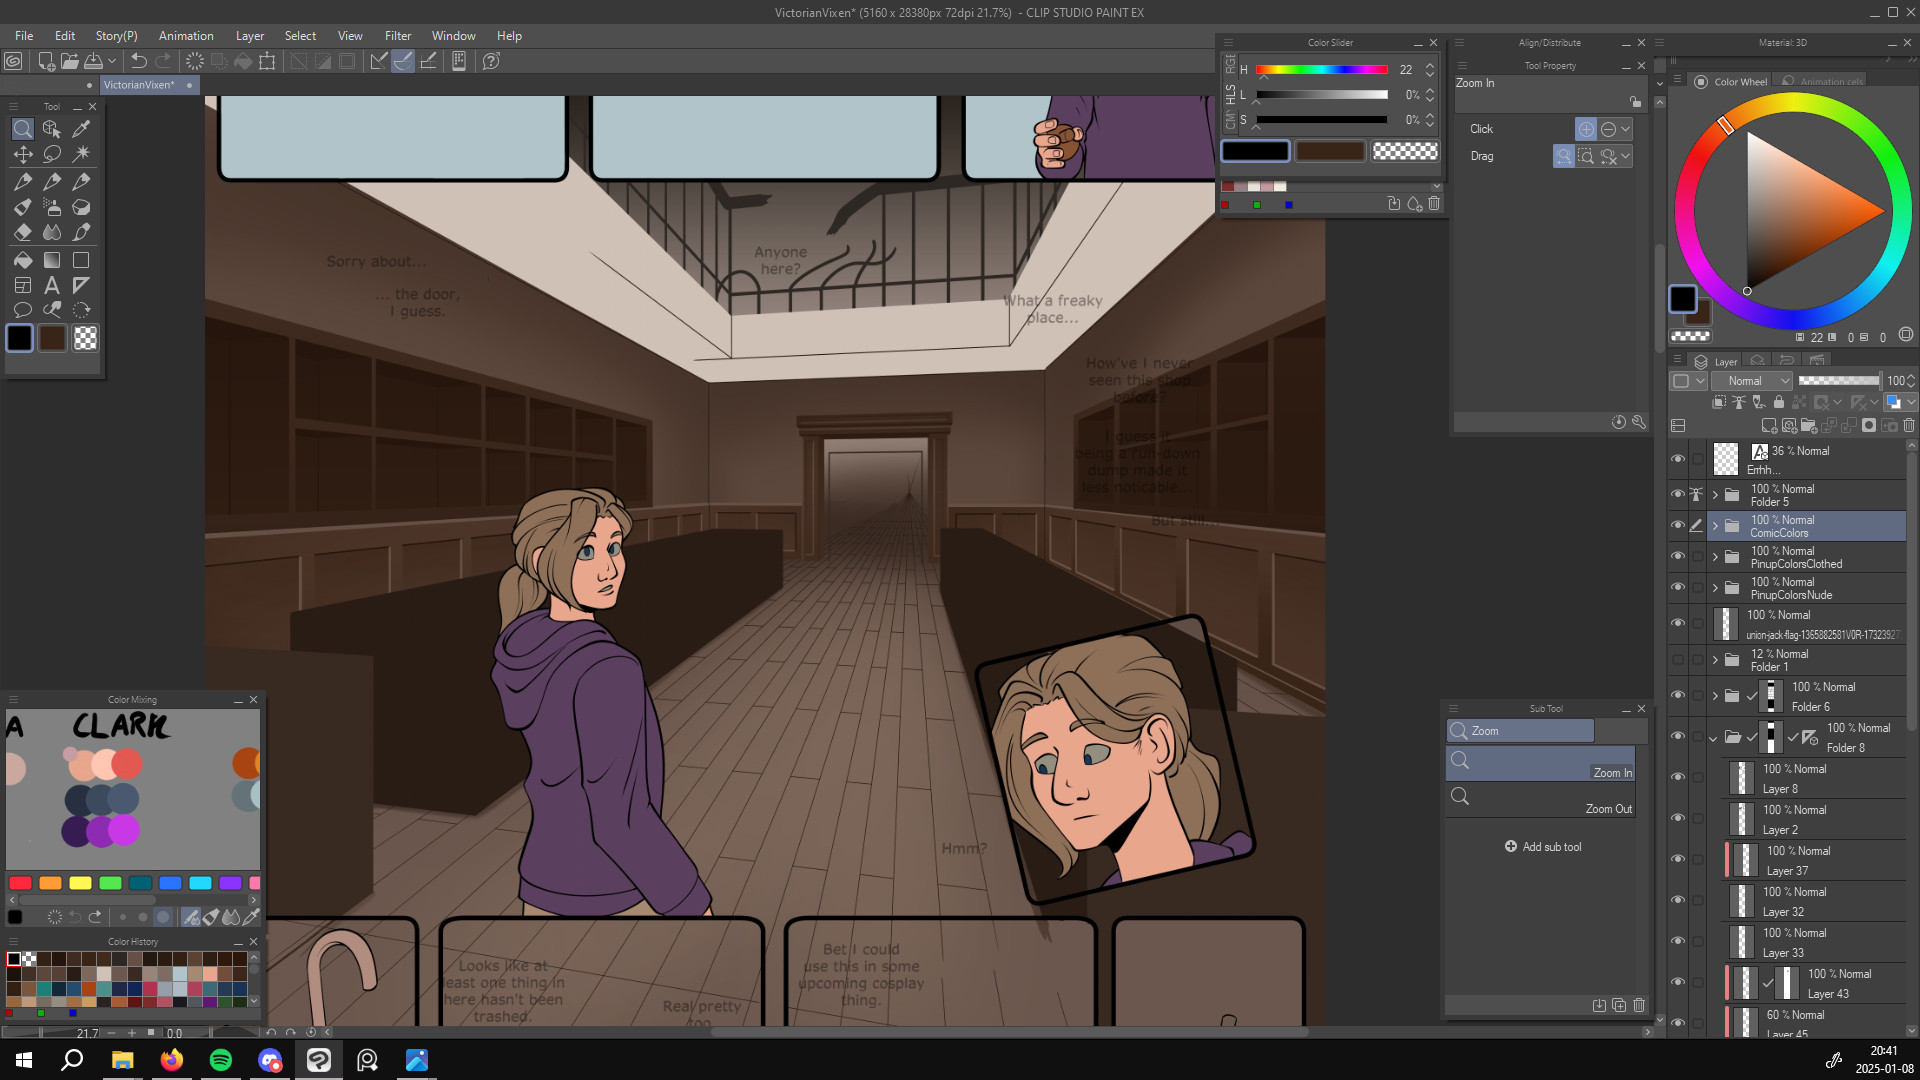Open the layer color change dropdown arrow
The image size is (1920, 1080).
(1911, 402)
